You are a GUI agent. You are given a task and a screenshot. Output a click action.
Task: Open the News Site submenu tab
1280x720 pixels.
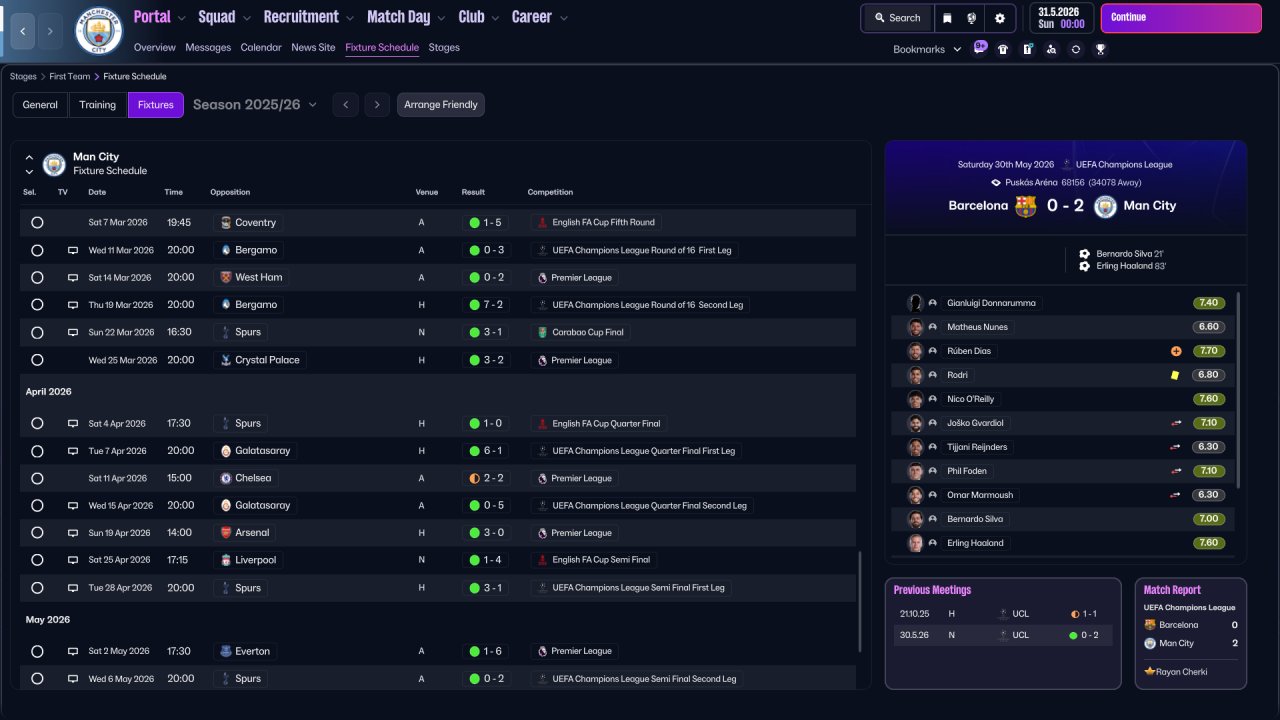tap(313, 47)
